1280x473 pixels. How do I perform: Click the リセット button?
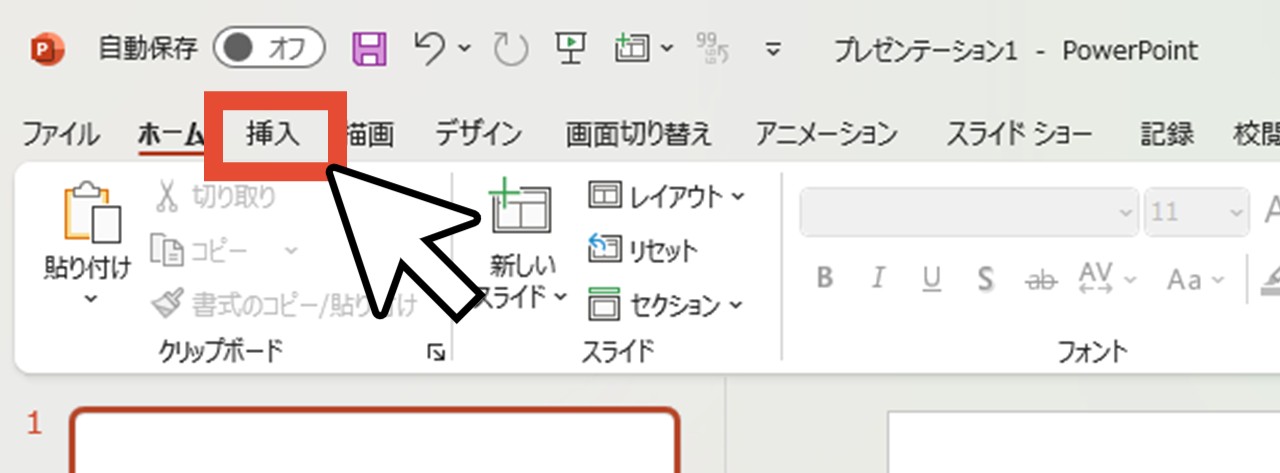coord(643,250)
